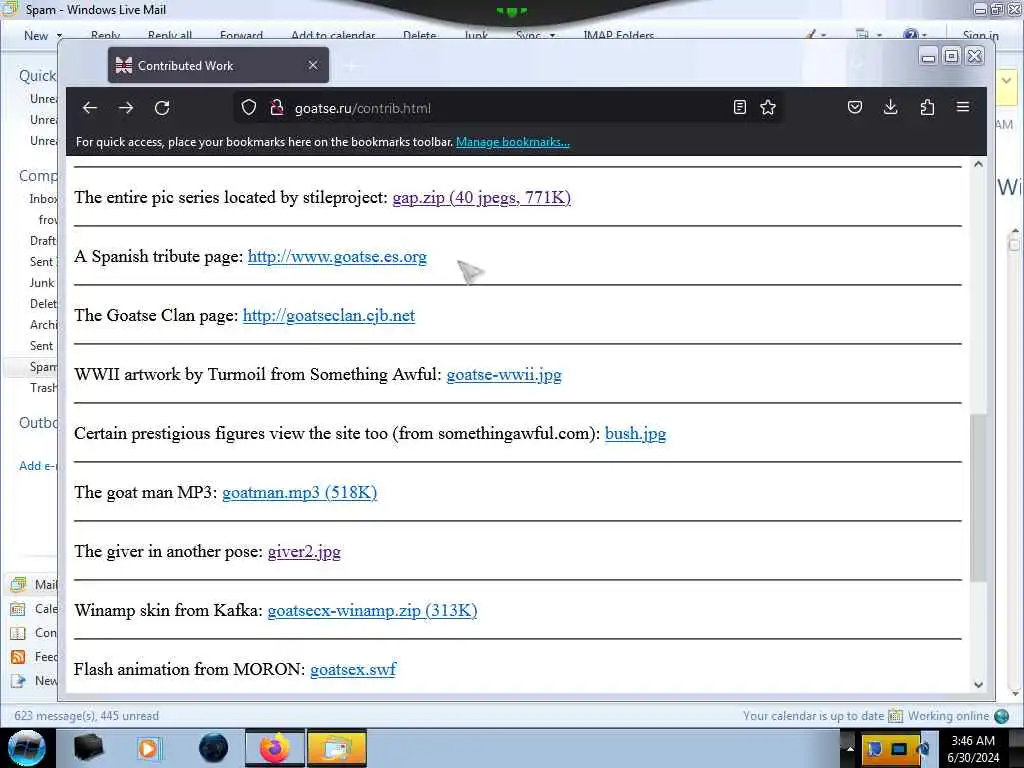Open the goatsecx-winamp.zip (313K) link
This screenshot has height=768, width=1024.
372,610
